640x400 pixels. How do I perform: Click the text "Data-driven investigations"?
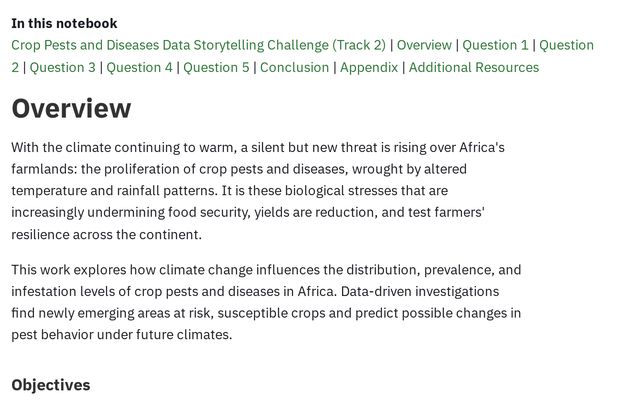[419, 292]
